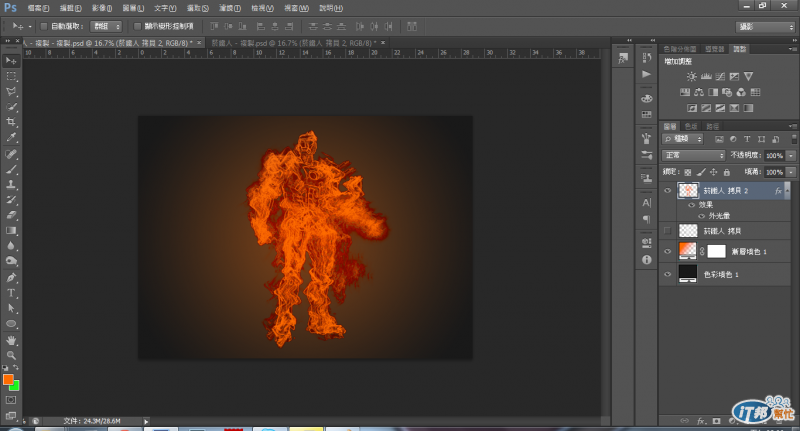
Task: Select the Dodge tool
Action: [x=11, y=261]
